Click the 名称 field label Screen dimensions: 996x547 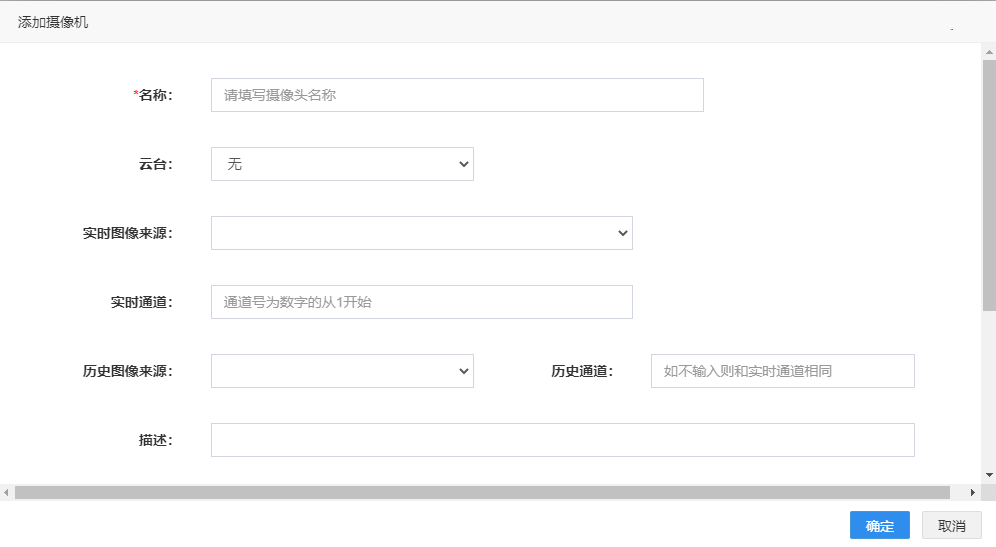(x=153, y=95)
